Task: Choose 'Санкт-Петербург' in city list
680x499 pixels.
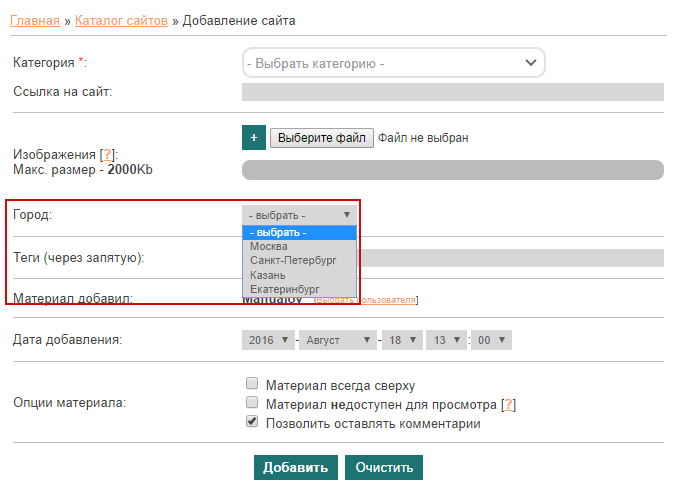Action: pyautogui.click(x=291, y=260)
